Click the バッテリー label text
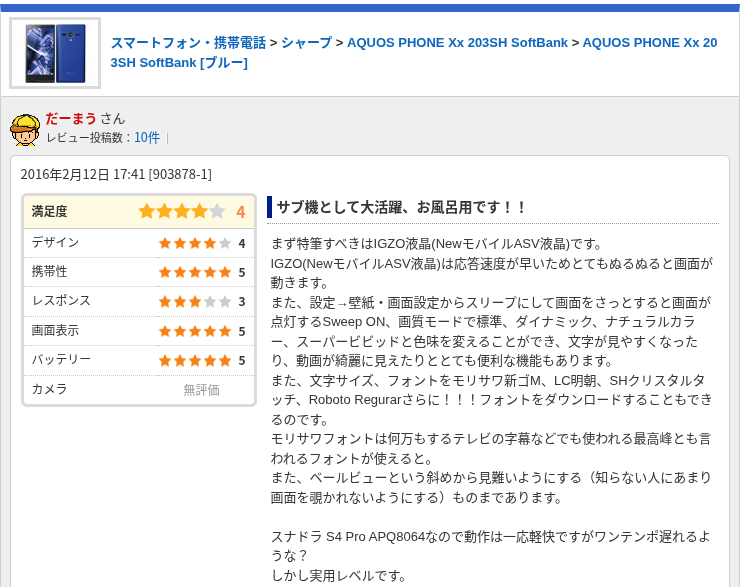744x587 pixels. click(61, 360)
